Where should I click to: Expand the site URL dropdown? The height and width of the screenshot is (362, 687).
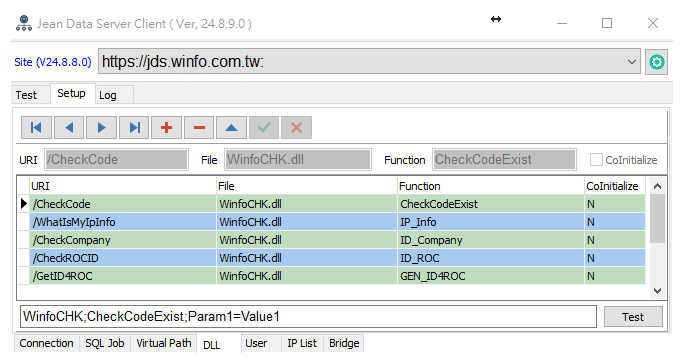coord(631,62)
